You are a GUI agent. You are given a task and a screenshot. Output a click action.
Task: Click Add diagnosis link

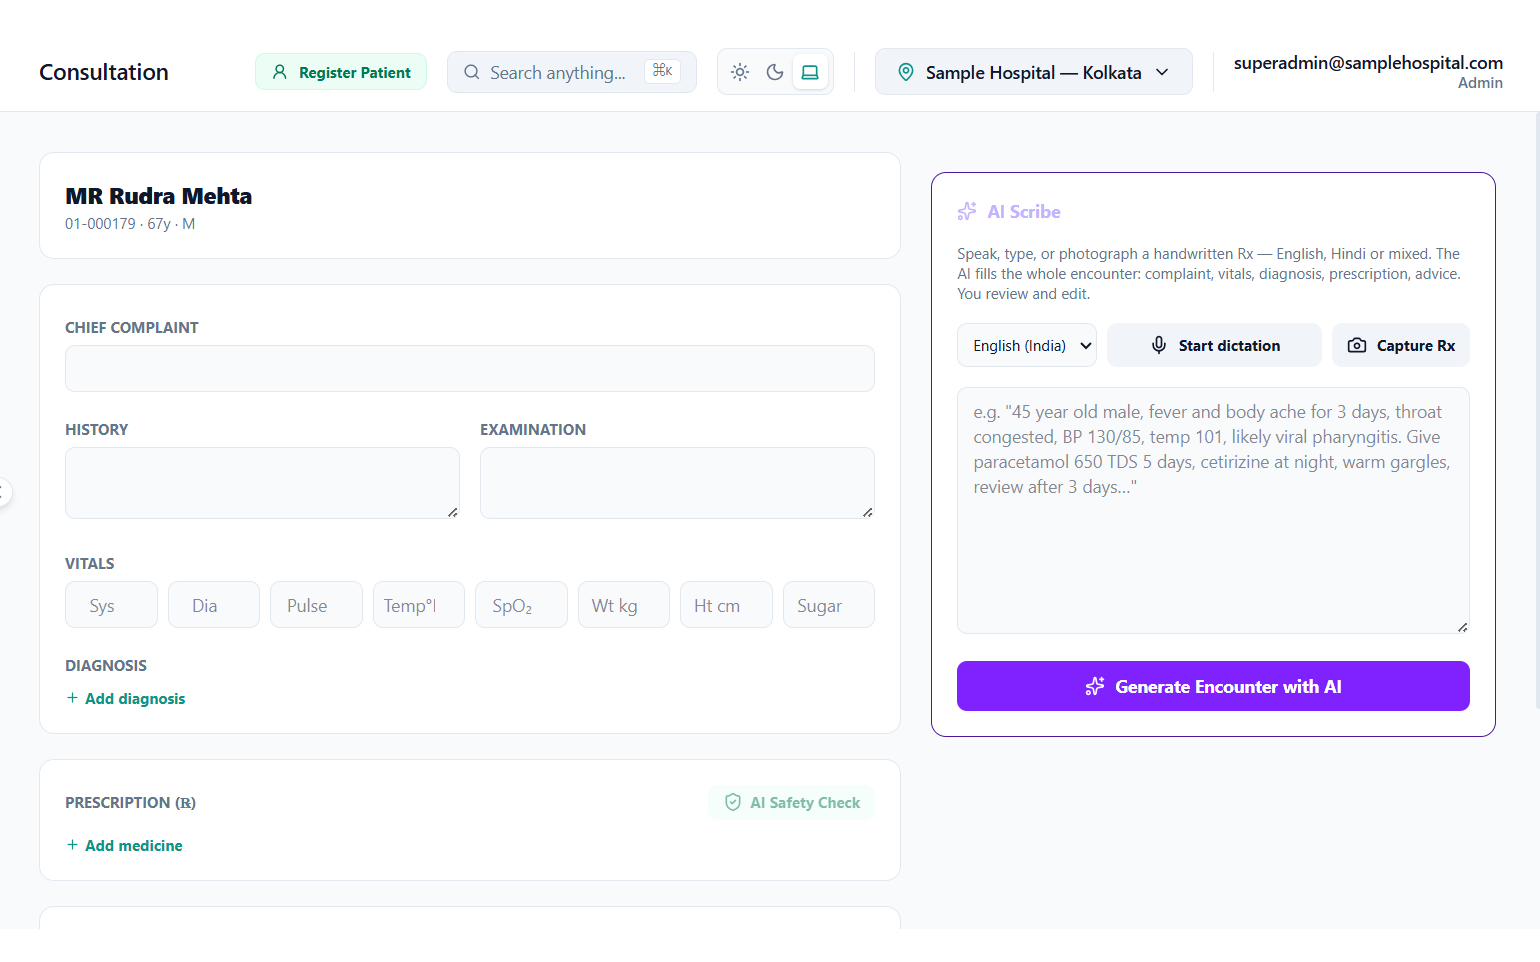pos(126,698)
